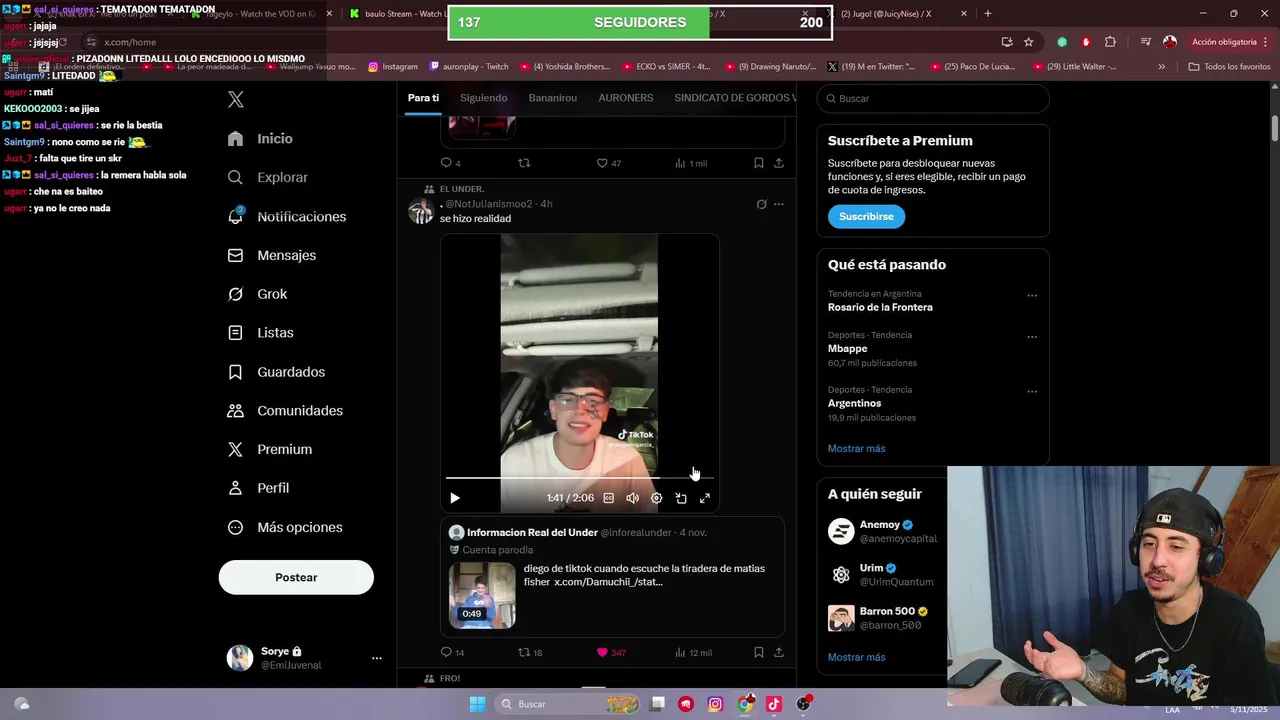Reply to post with 4 comments

click(x=451, y=163)
